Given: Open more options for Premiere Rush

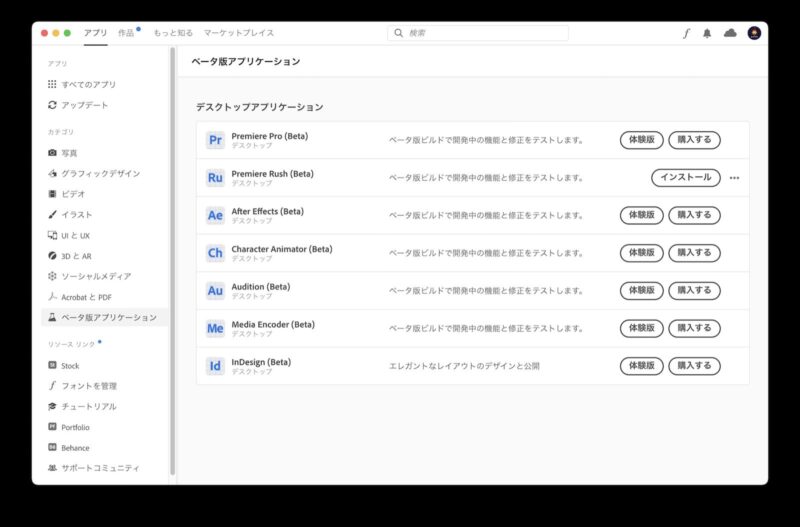Looking at the screenshot, I should point(734,178).
